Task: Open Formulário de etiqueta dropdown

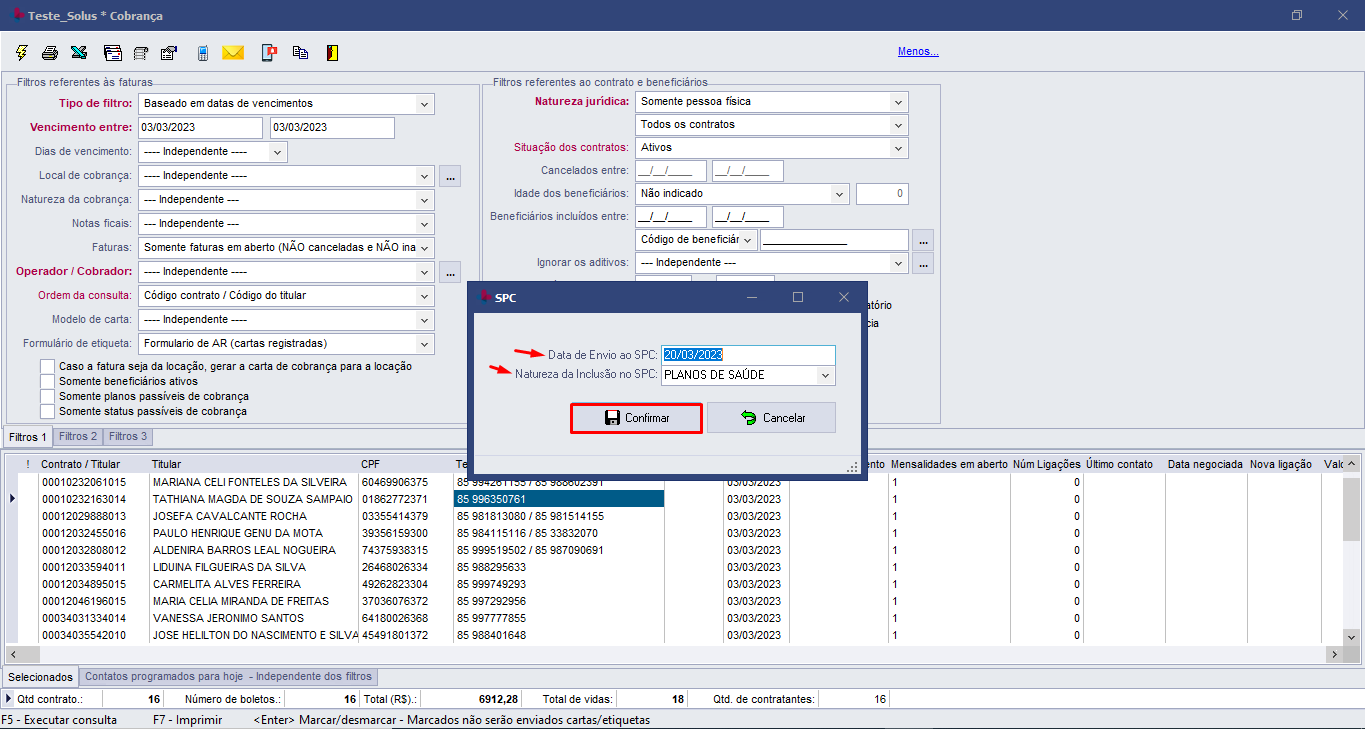Action: coord(425,344)
